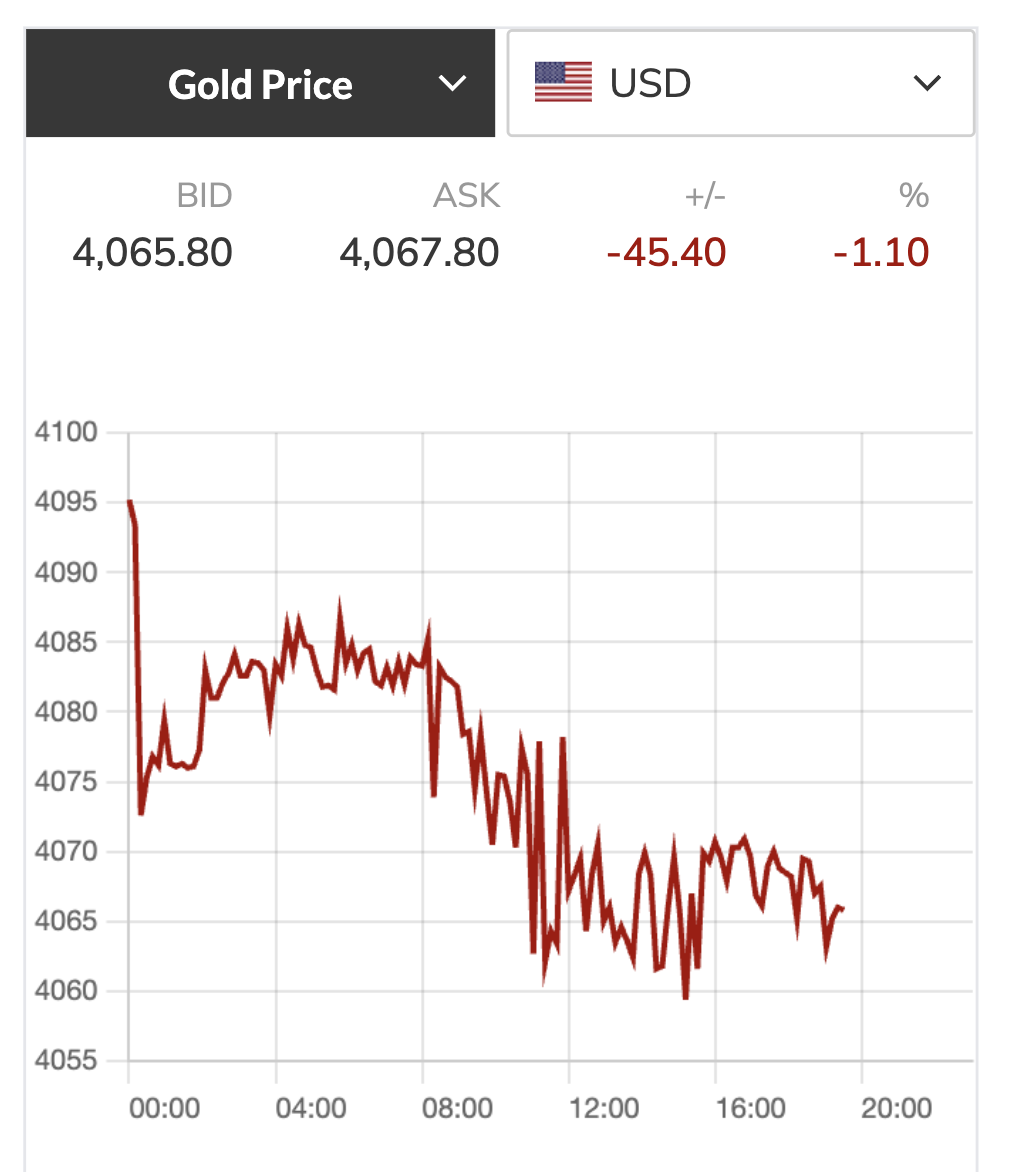Click the +/- column header
The image size is (1036, 1172).
tap(705, 196)
